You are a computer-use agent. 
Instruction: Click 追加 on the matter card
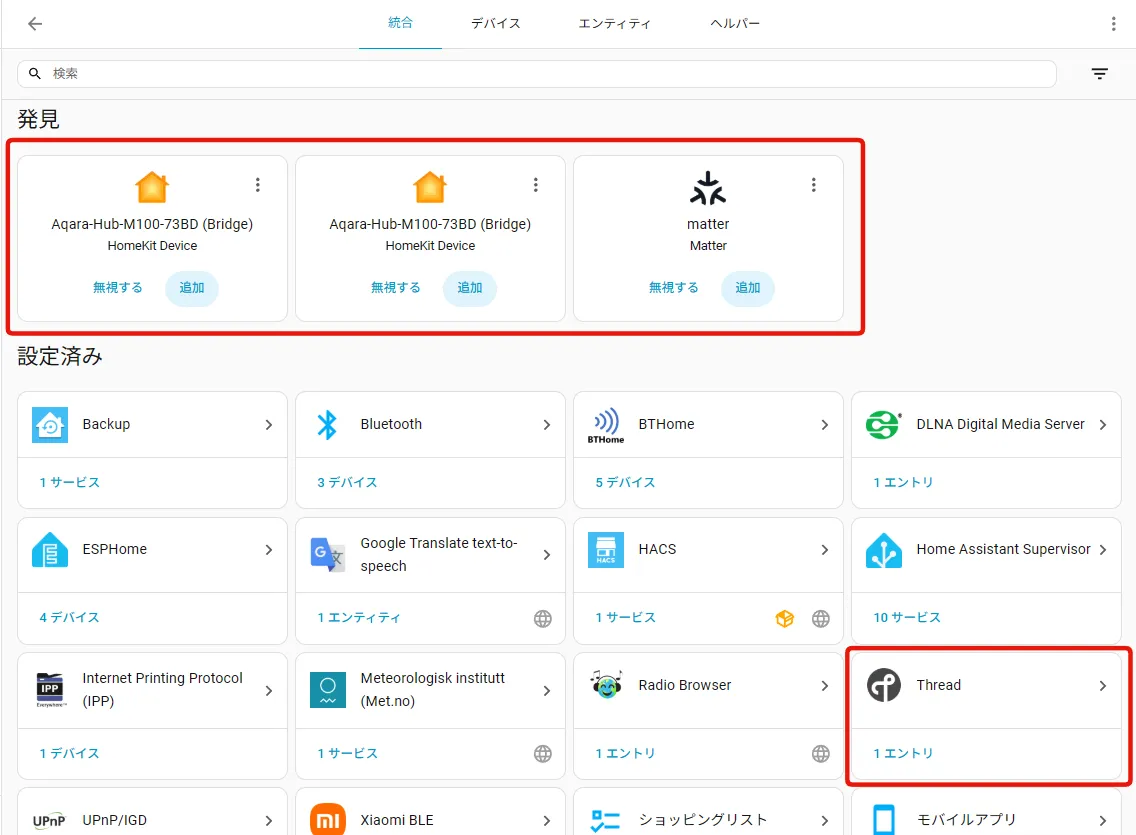point(748,288)
